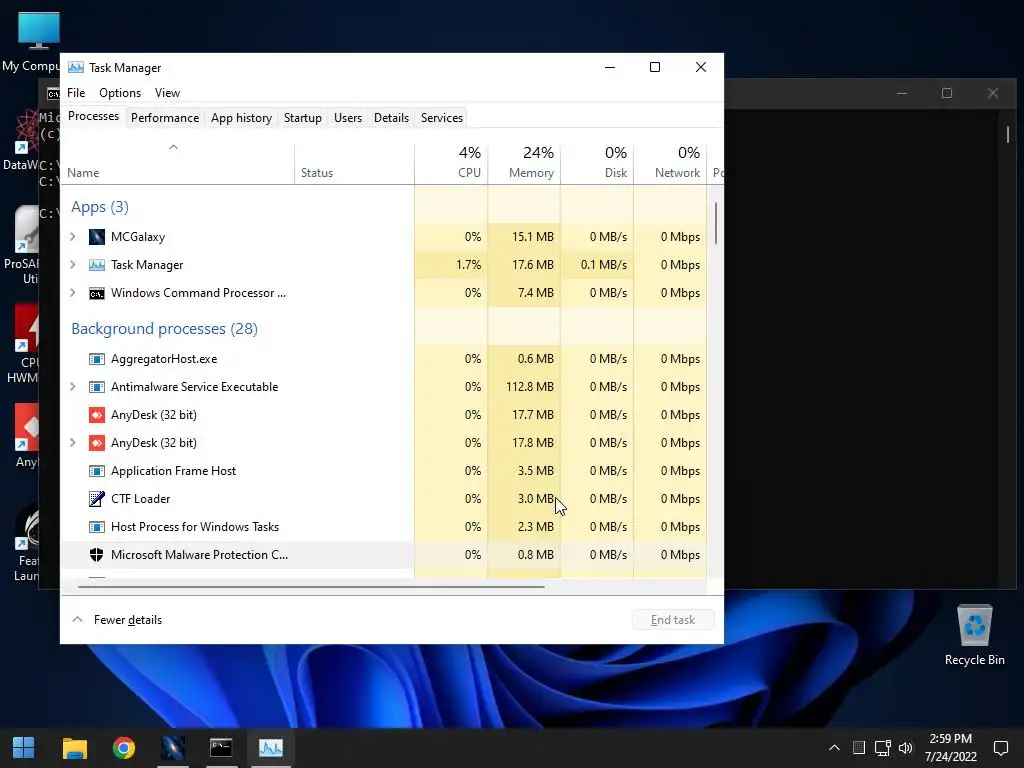Click the End task button

pos(673,620)
